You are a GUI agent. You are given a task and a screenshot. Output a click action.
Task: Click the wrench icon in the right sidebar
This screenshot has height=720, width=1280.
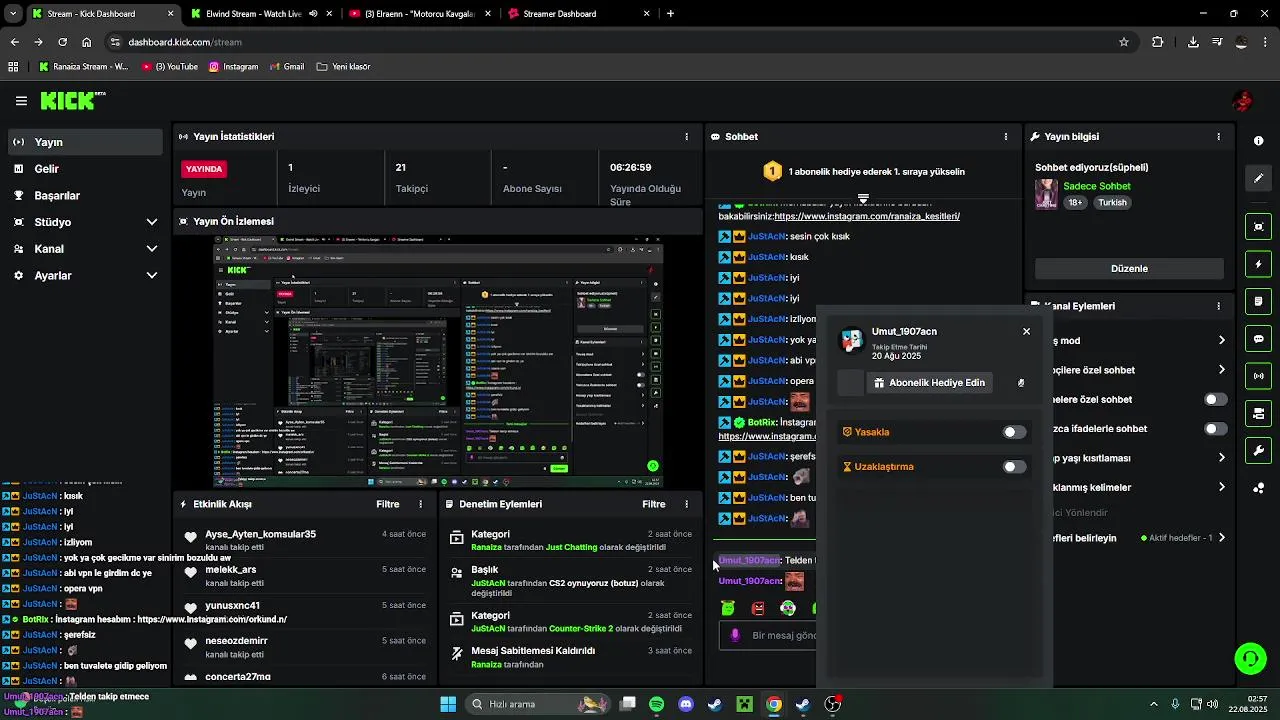pyautogui.click(x=1258, y=451)
